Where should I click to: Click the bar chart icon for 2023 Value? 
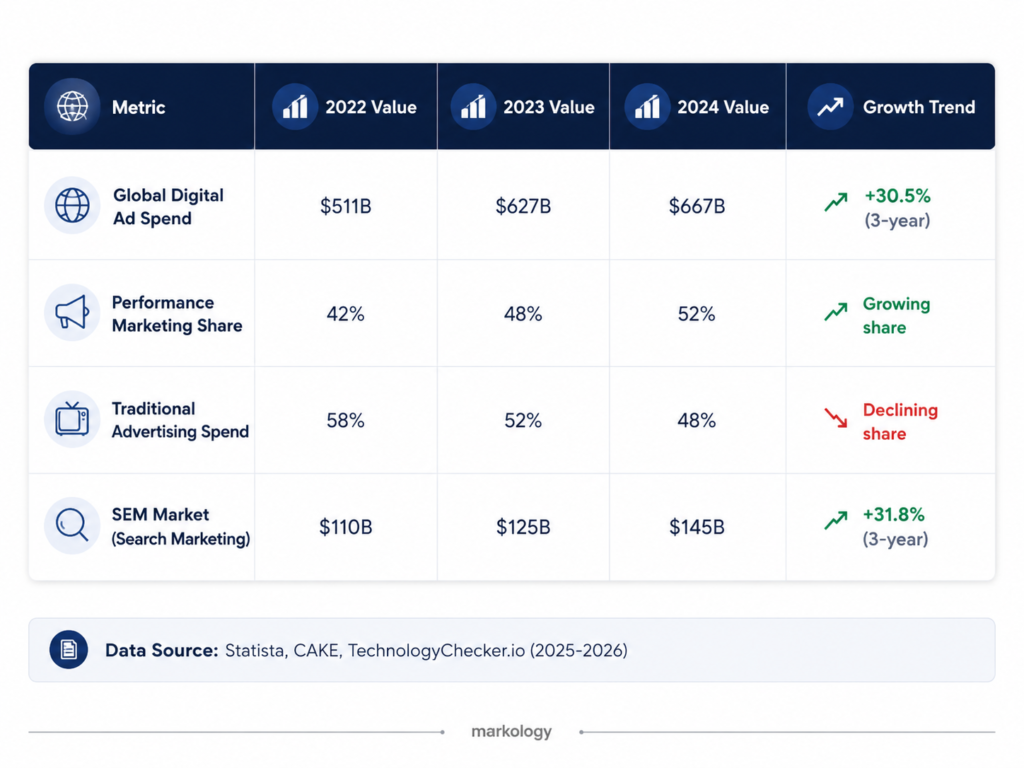click(473, 106)
